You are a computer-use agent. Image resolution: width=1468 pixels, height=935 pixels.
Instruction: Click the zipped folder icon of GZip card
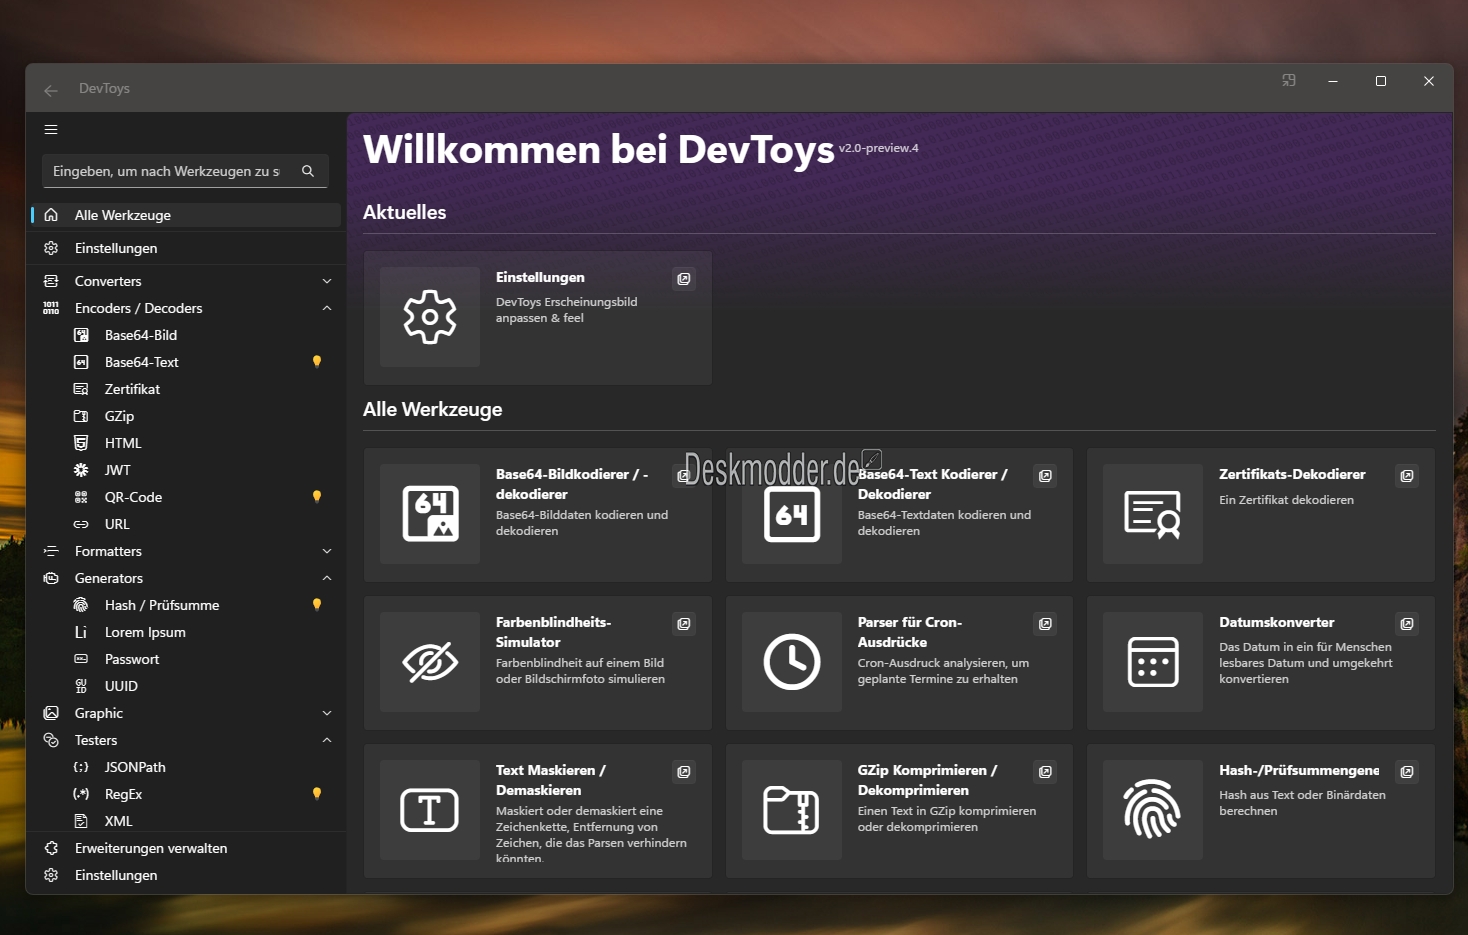pyautogui.click(x=792, y=810)
